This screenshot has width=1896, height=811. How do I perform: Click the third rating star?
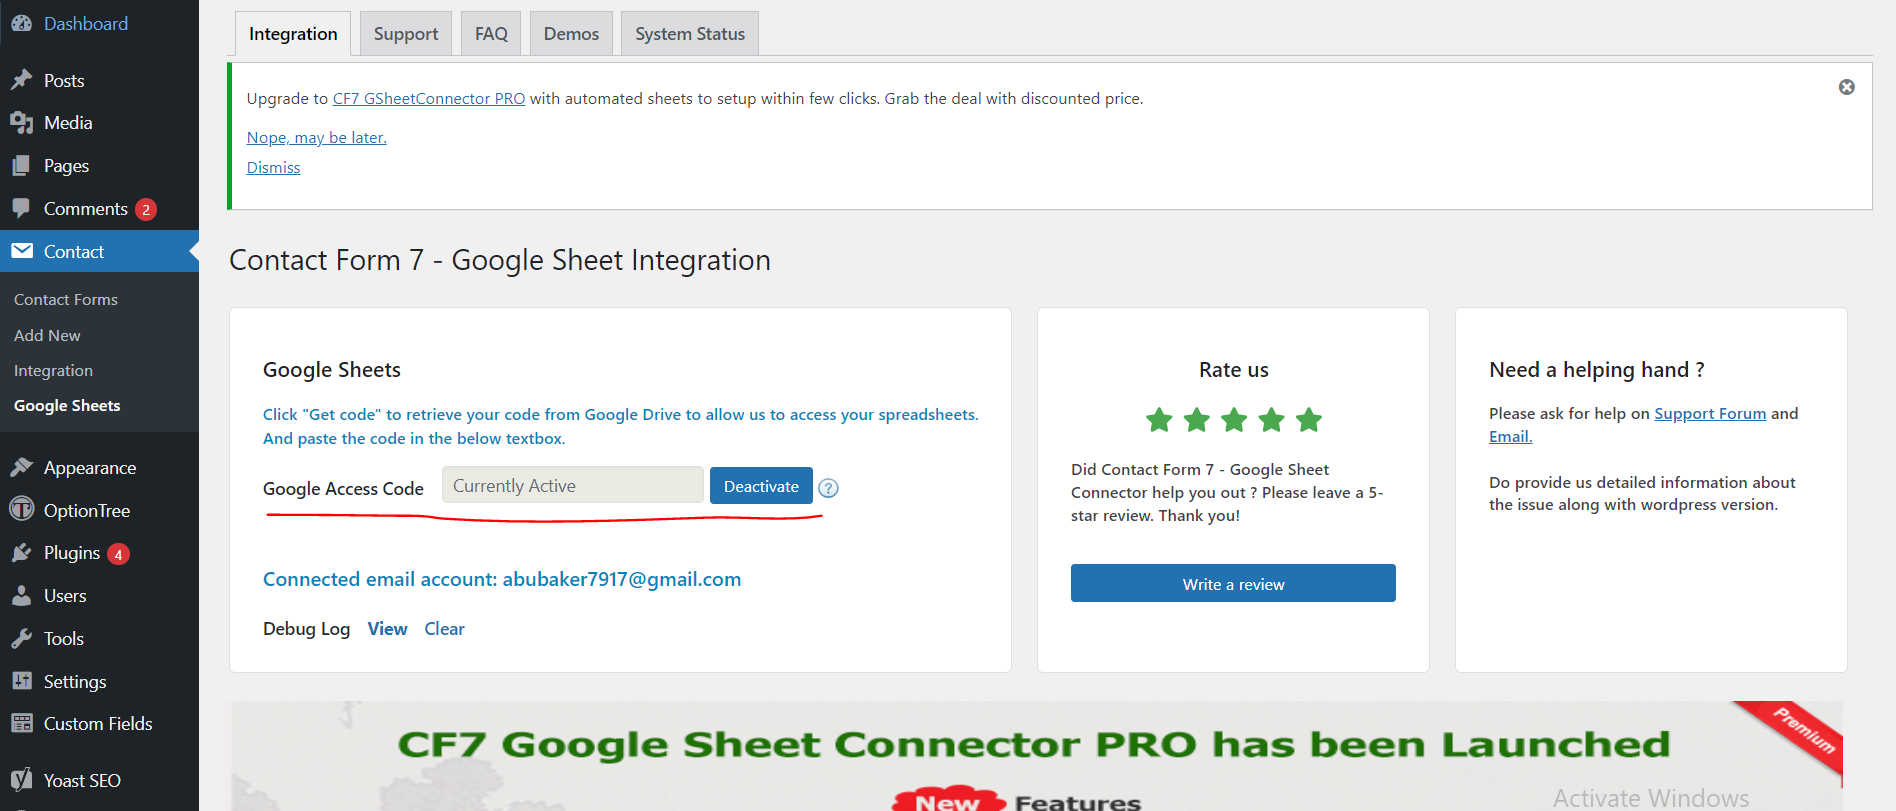click(x=1234, y=420)
